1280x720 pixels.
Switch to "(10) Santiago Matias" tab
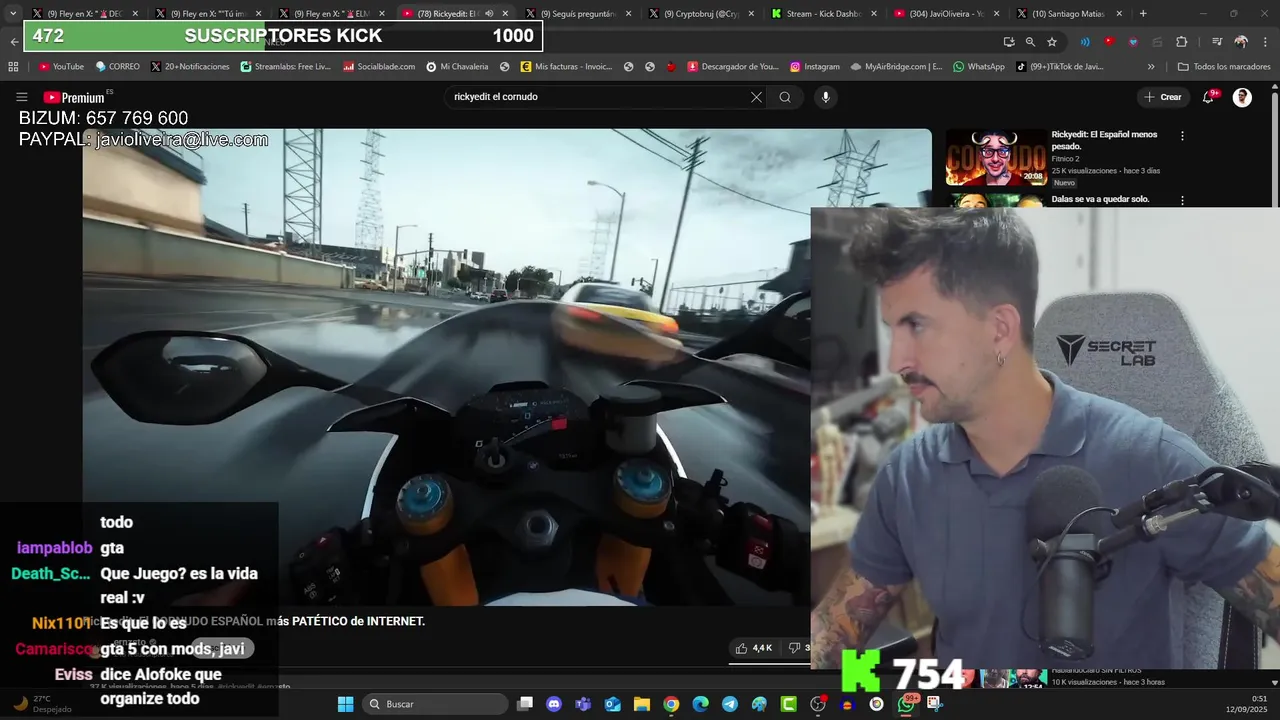(1063, 14)
